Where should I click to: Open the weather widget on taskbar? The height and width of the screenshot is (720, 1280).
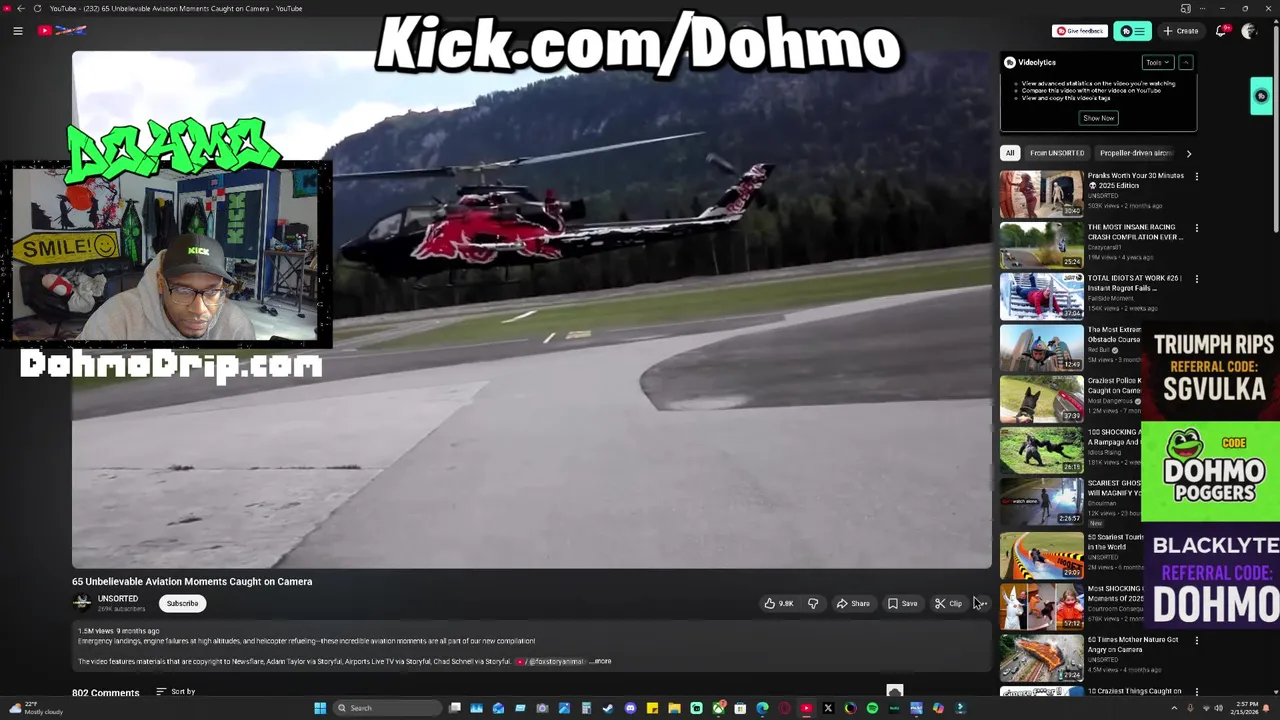[37, 708]
